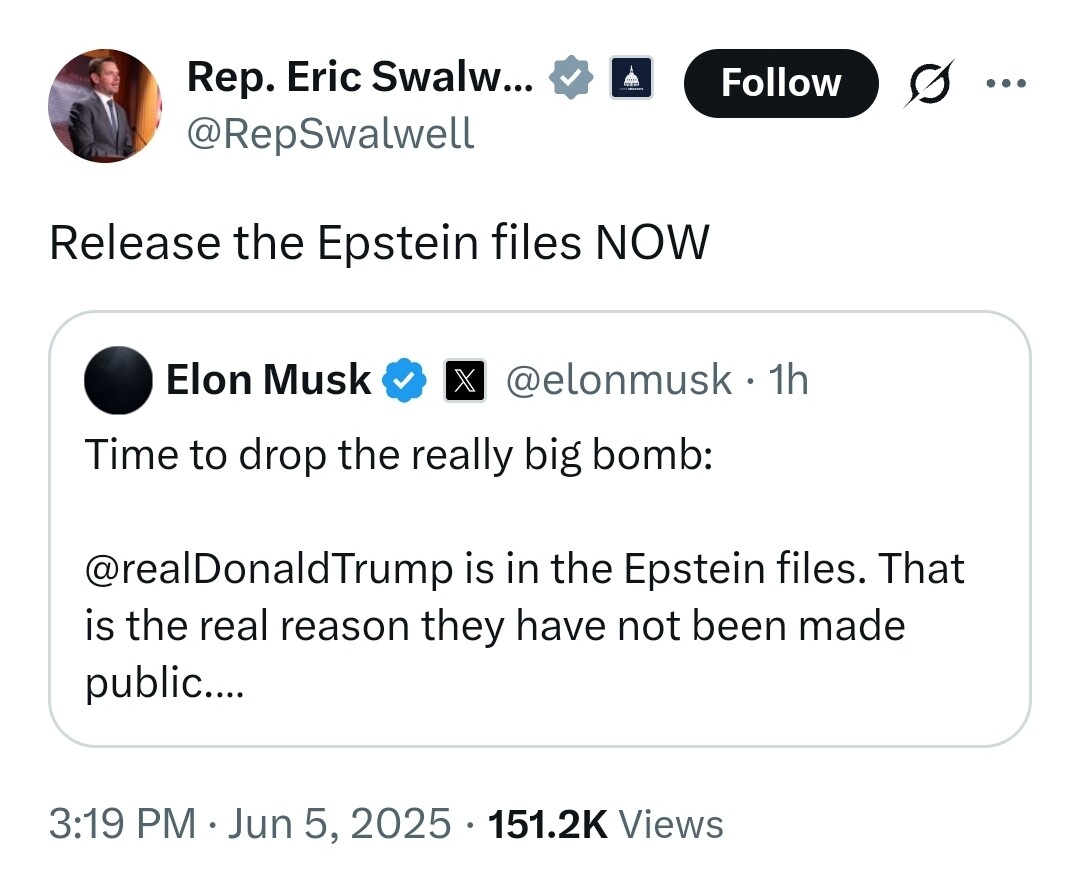1080x869 pixels.
Task: Follow Rep. Eric Swalwell
Action: [780, 82]
